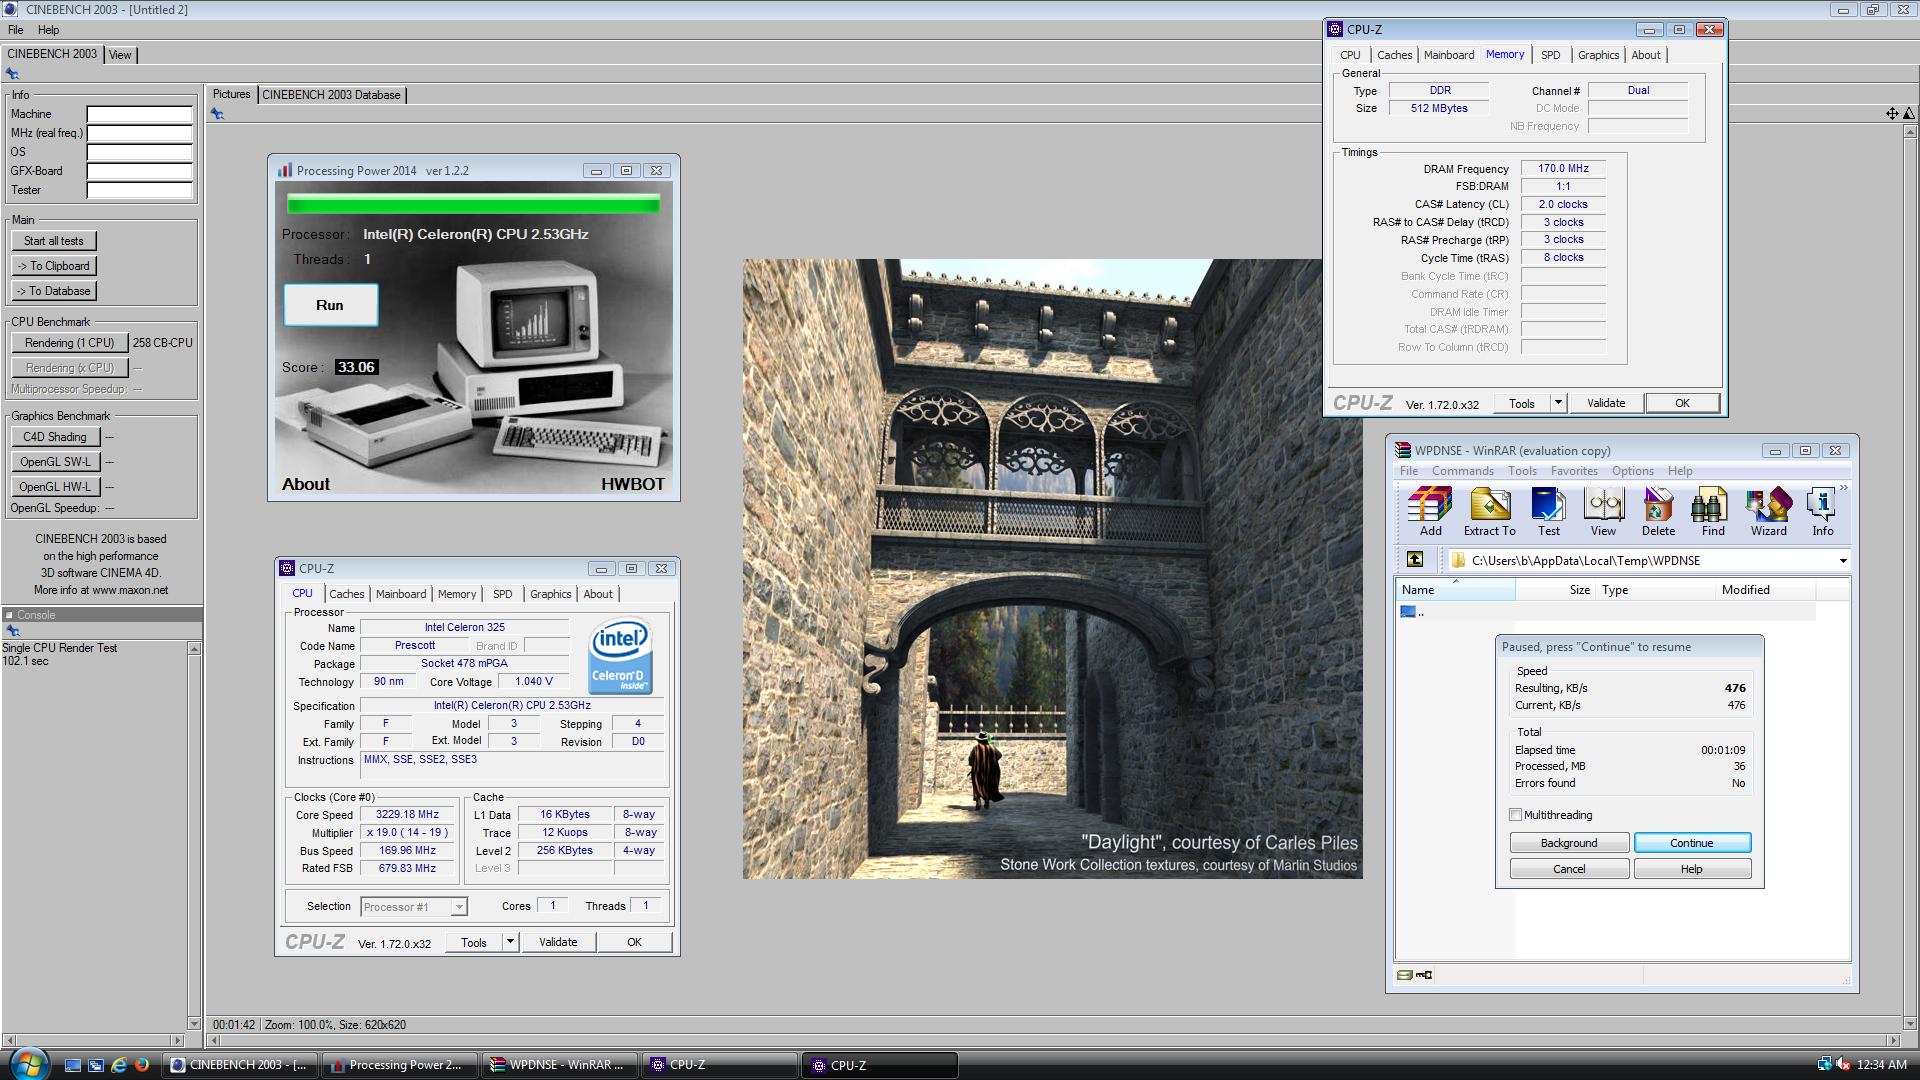The height and width of the screenshot is (1080, 1920).
Task: Click the network icon in system tray
Action: point(1824,1065)
